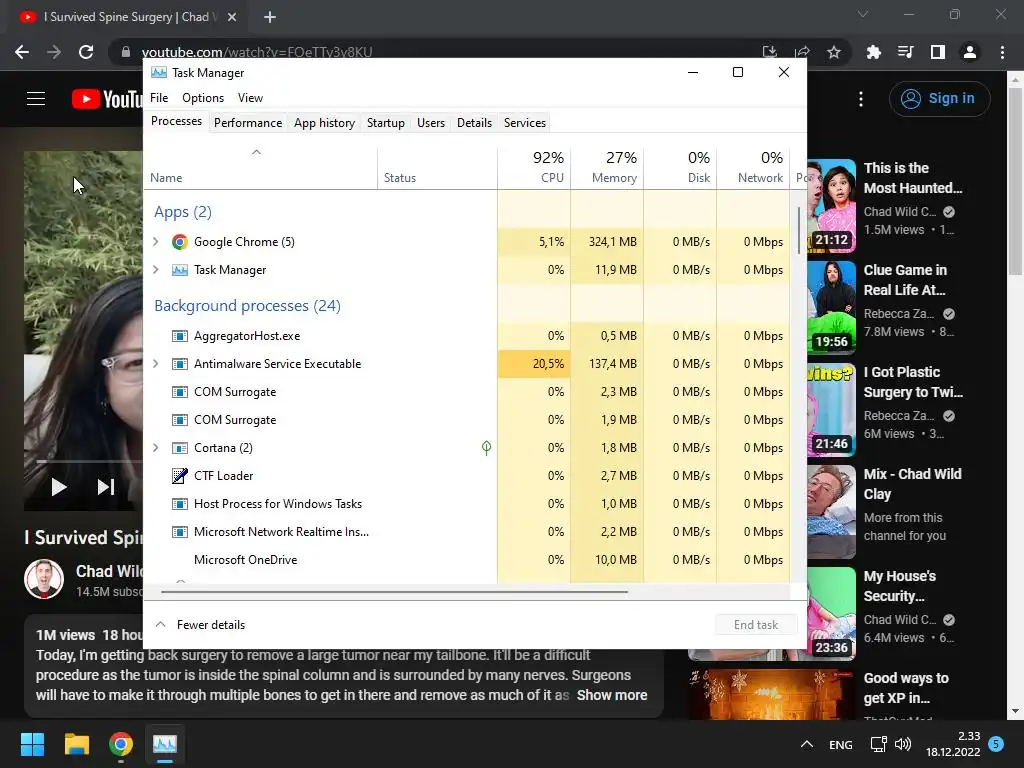Click Cortana's green leaf status icon
1024x768 pixels.
point(487,447)
